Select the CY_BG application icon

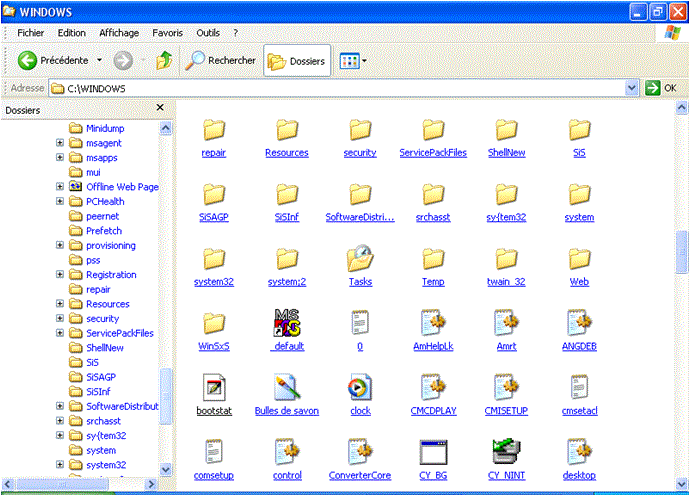point(433,452)
